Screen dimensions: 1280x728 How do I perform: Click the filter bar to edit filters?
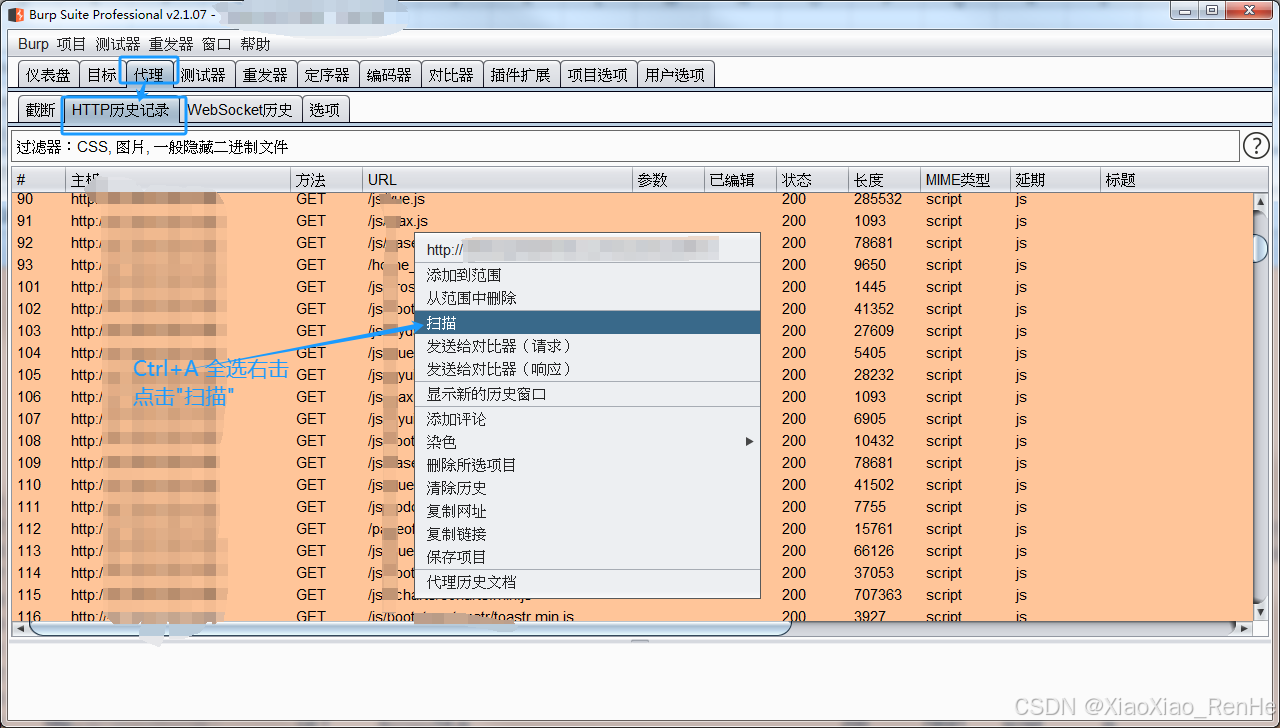[x=625, y=146]
